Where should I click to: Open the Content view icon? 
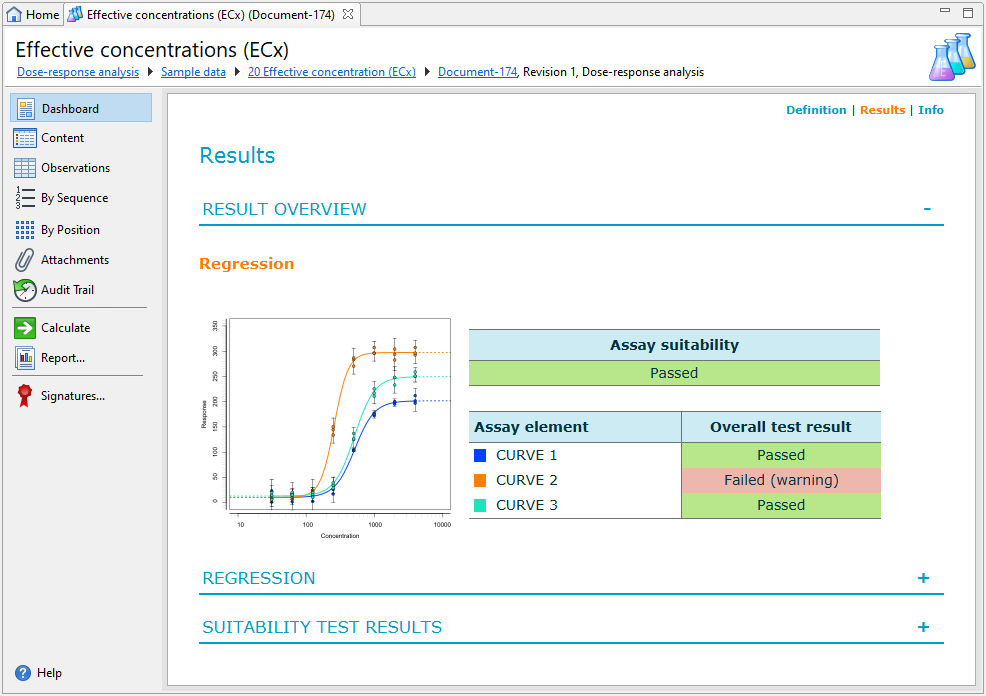coord(26,138)
